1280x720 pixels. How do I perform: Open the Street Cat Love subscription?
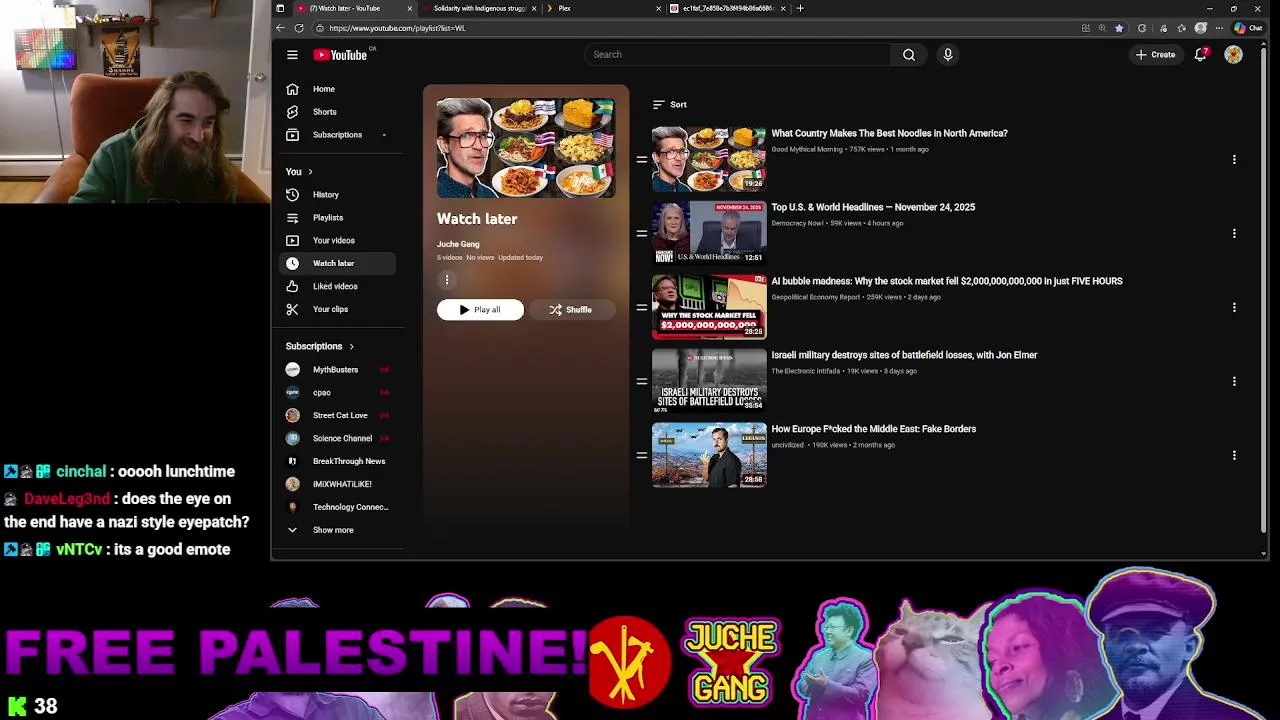[x=339, y=415]
